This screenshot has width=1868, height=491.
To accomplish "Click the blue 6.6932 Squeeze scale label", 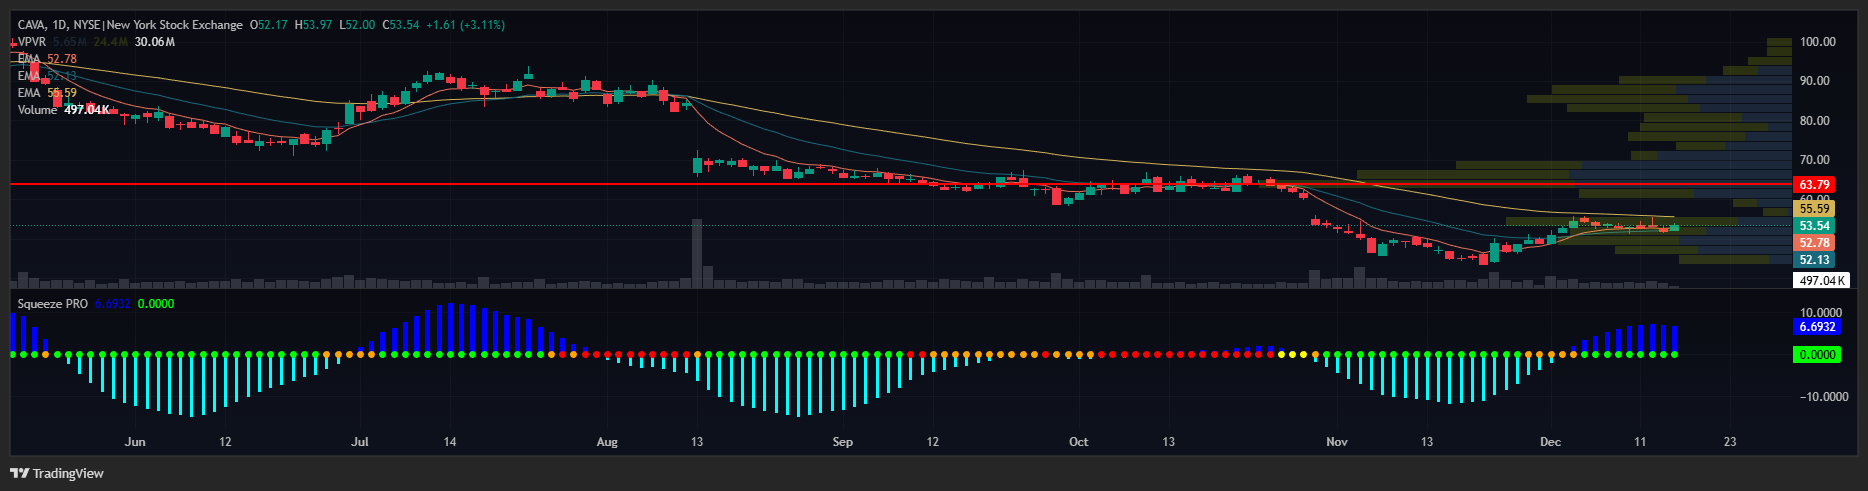I will click(1817, 327).
